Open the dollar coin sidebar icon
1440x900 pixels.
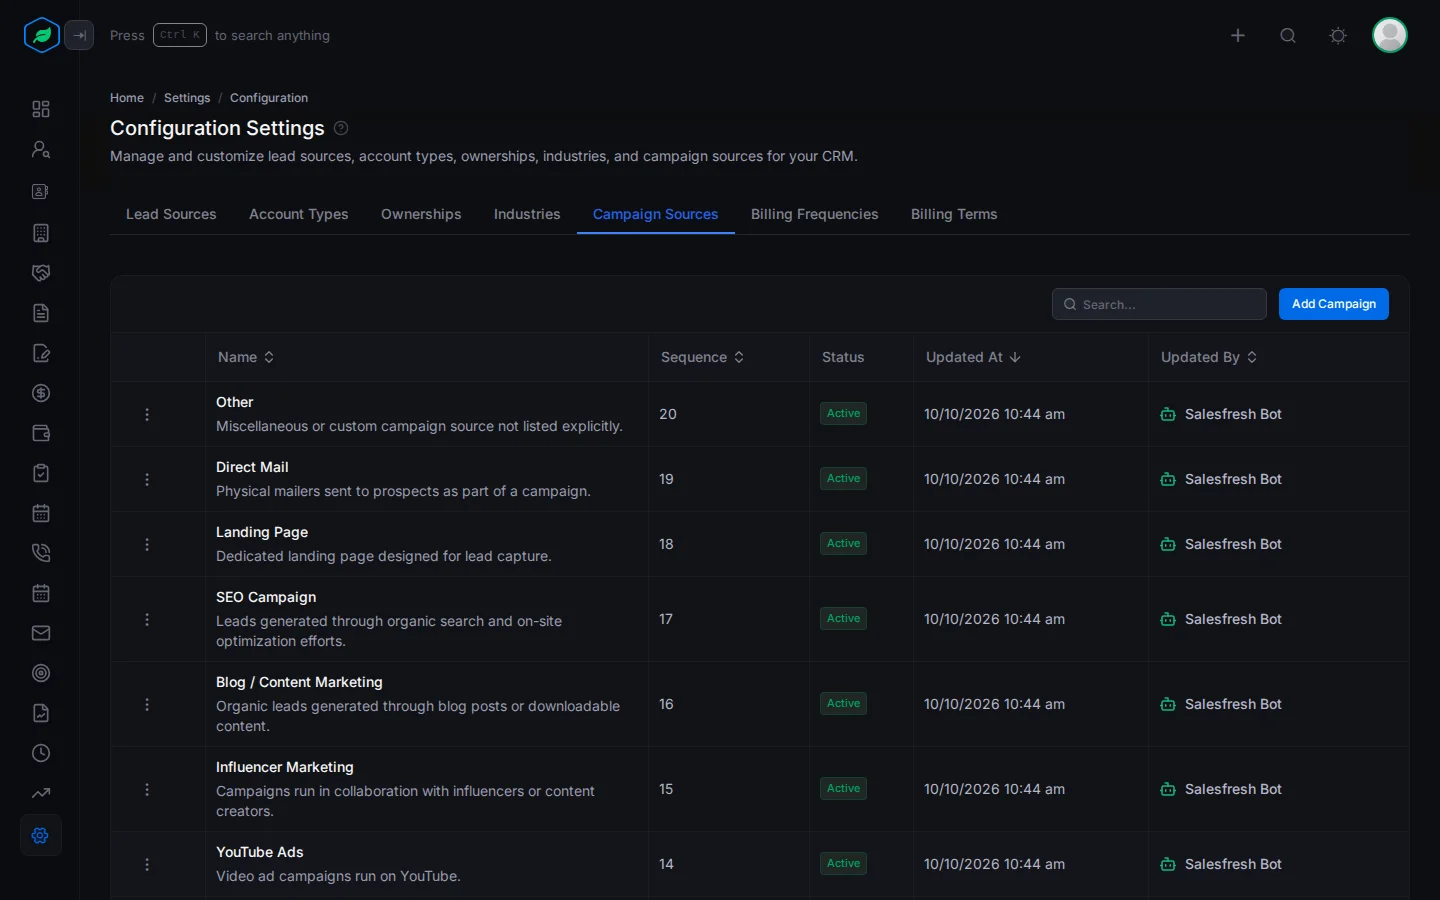(41, 393)
